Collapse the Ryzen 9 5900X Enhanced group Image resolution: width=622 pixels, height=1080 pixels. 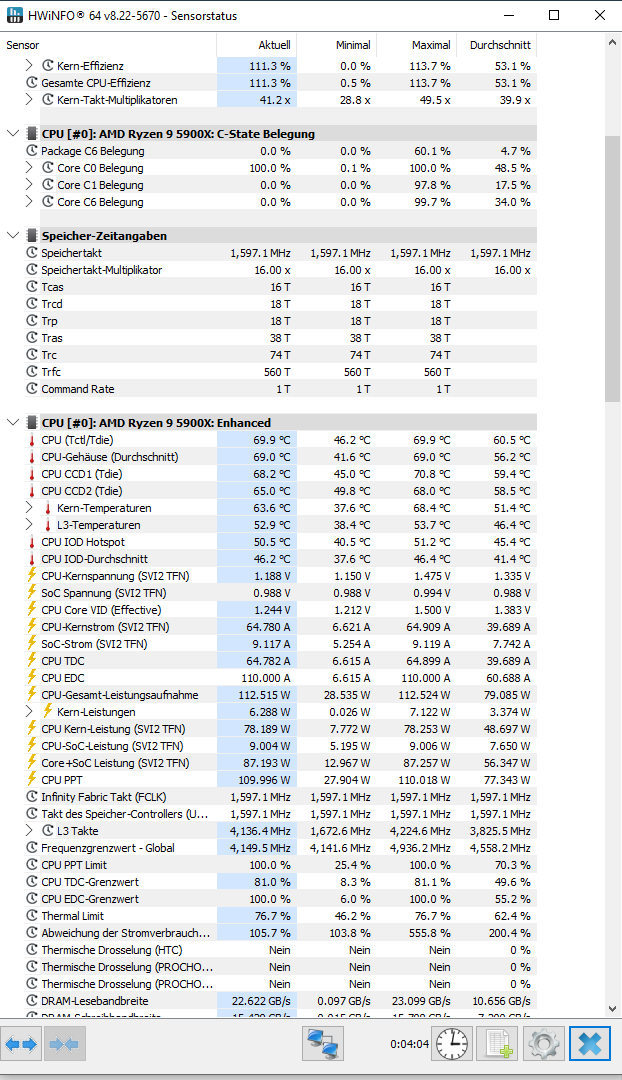point(12,422)
